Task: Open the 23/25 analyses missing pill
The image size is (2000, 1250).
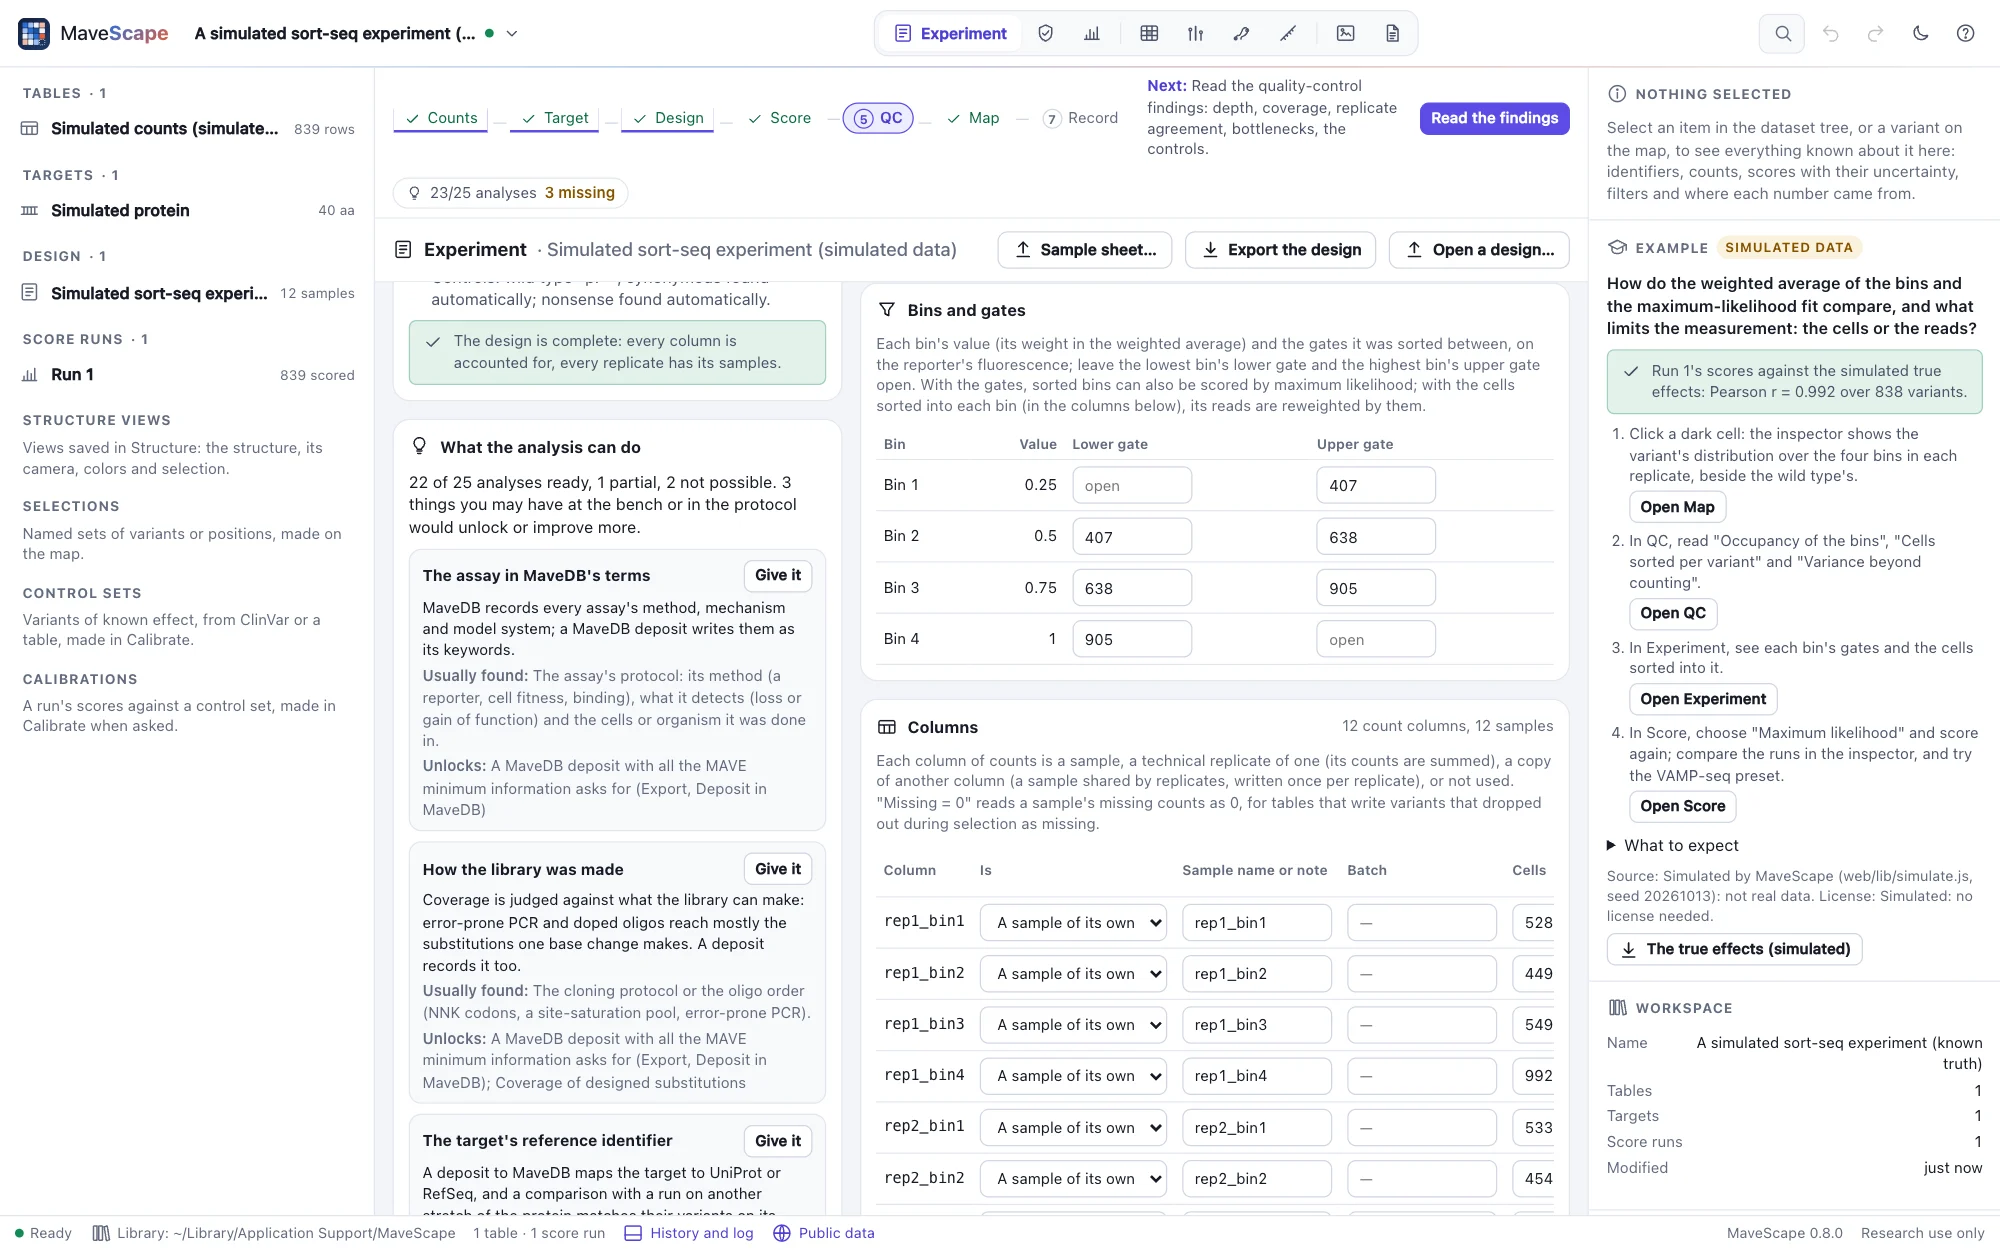Action: [511, 193]
